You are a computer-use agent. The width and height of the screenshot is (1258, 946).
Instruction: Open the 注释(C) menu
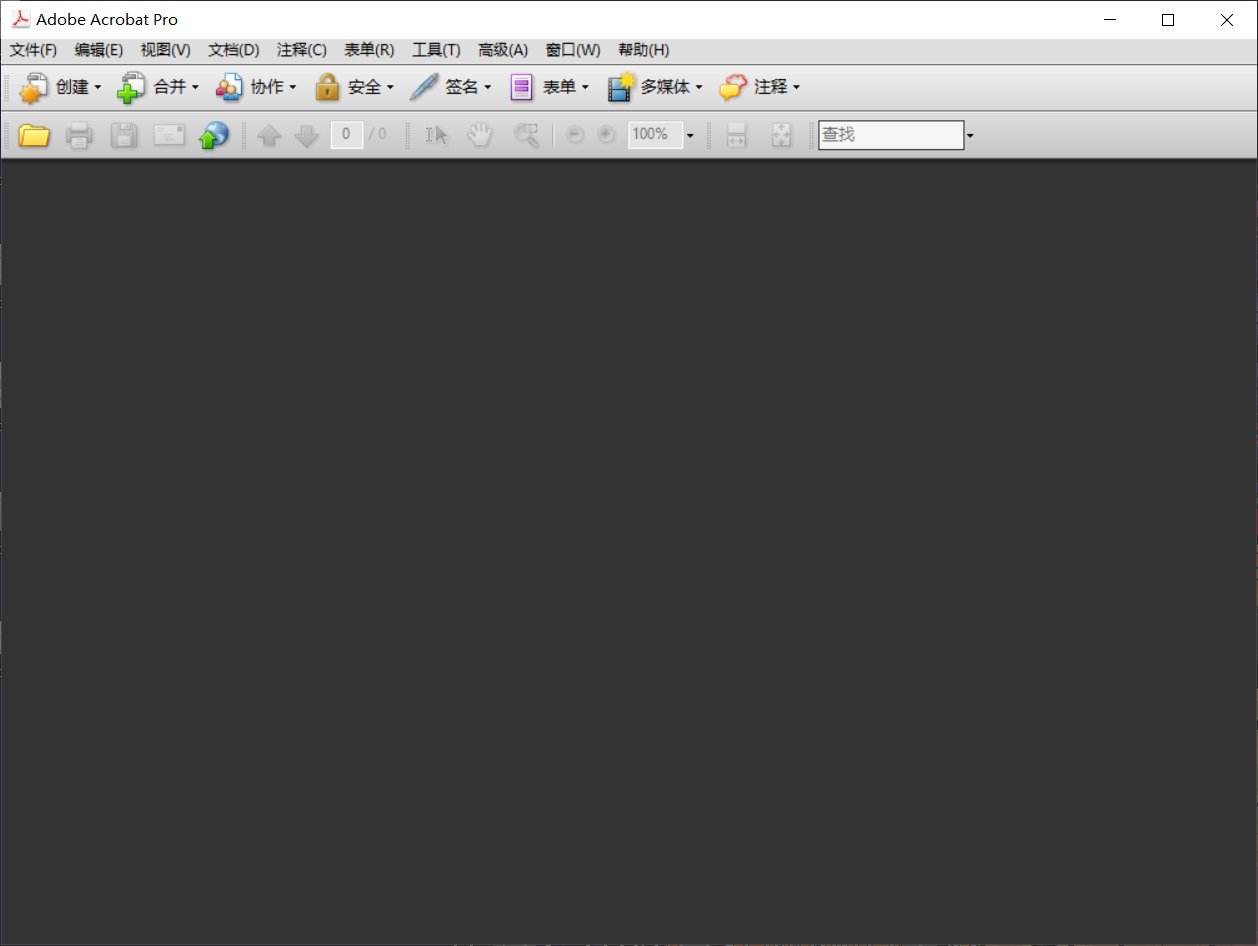[302, 50]
